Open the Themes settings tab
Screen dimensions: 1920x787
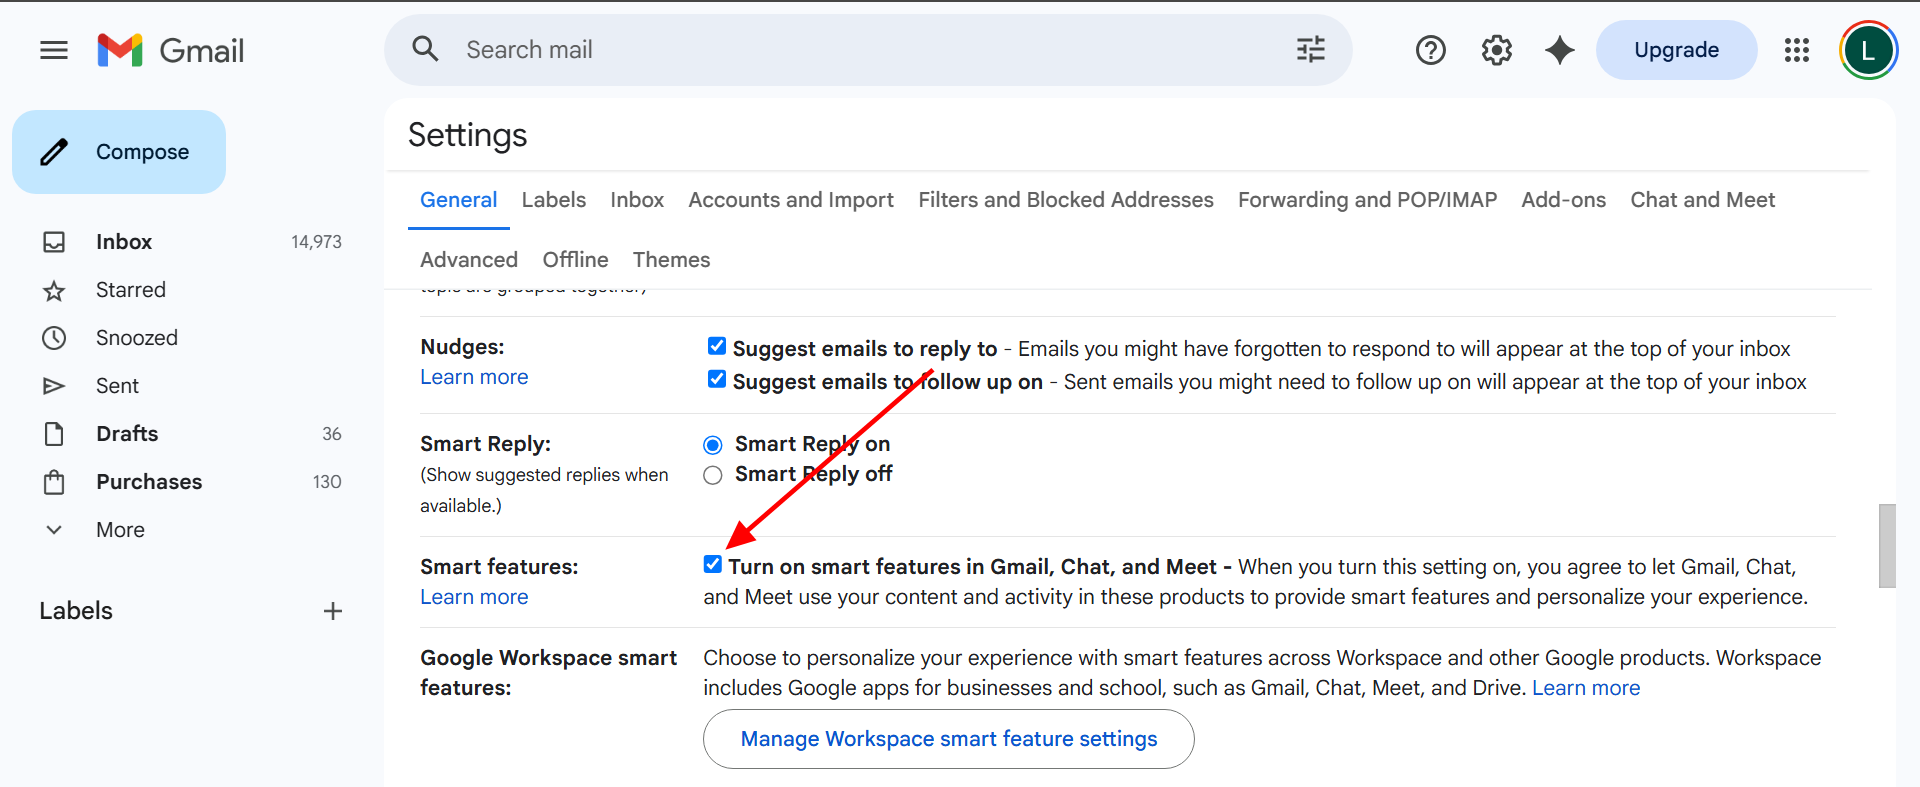click(x=671, y=260)
